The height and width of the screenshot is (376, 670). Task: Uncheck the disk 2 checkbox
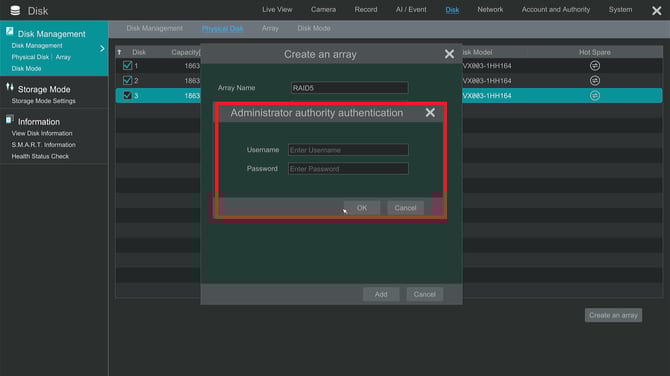coord(127,80)
